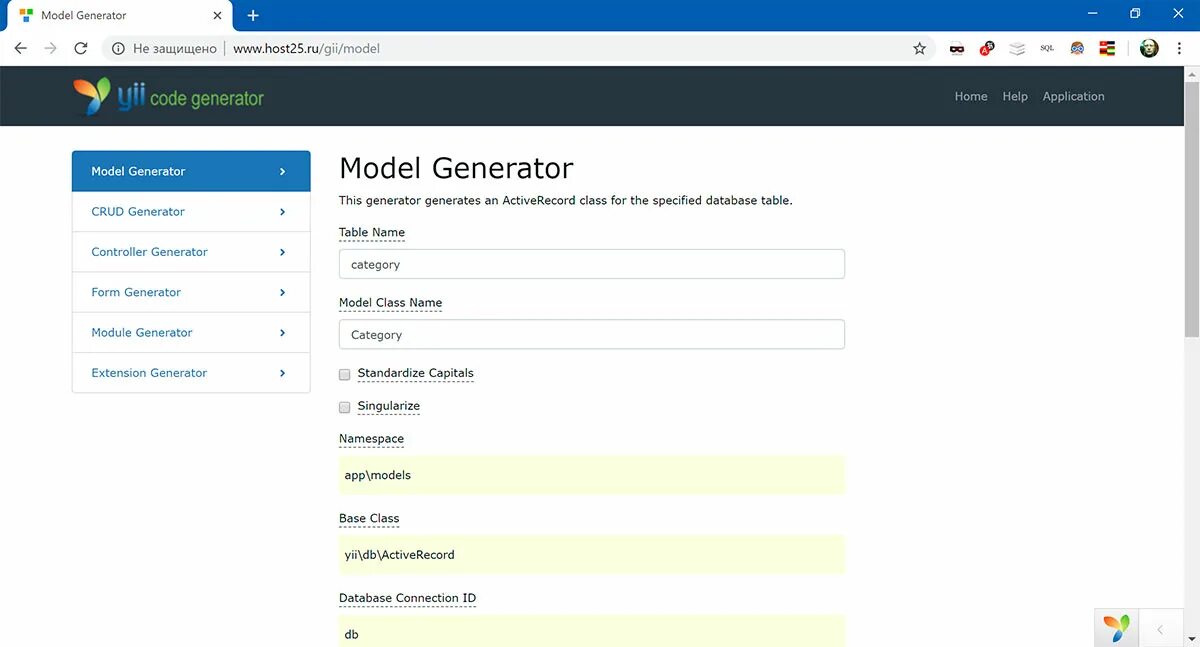Reload the page with the refresh icon
The width and height of the screenshot is (1200, 647).
tap(81, 48)
